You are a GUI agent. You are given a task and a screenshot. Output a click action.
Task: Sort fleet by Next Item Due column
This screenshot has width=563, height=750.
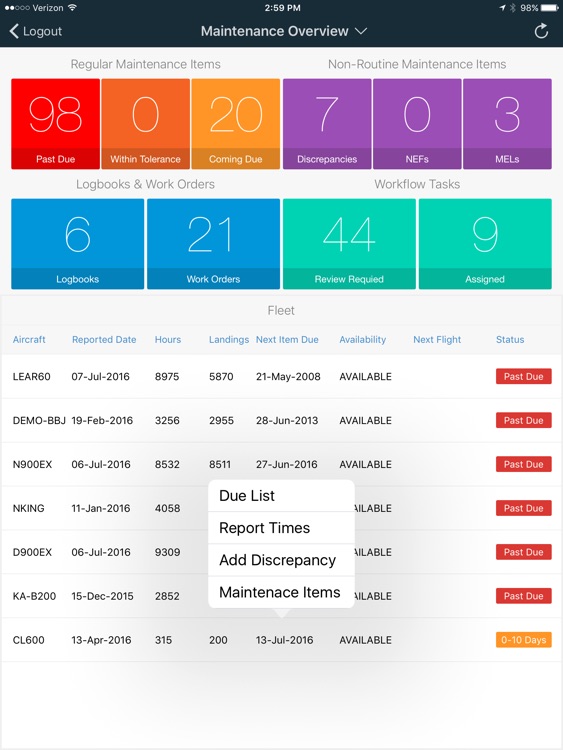coord(287,340)
